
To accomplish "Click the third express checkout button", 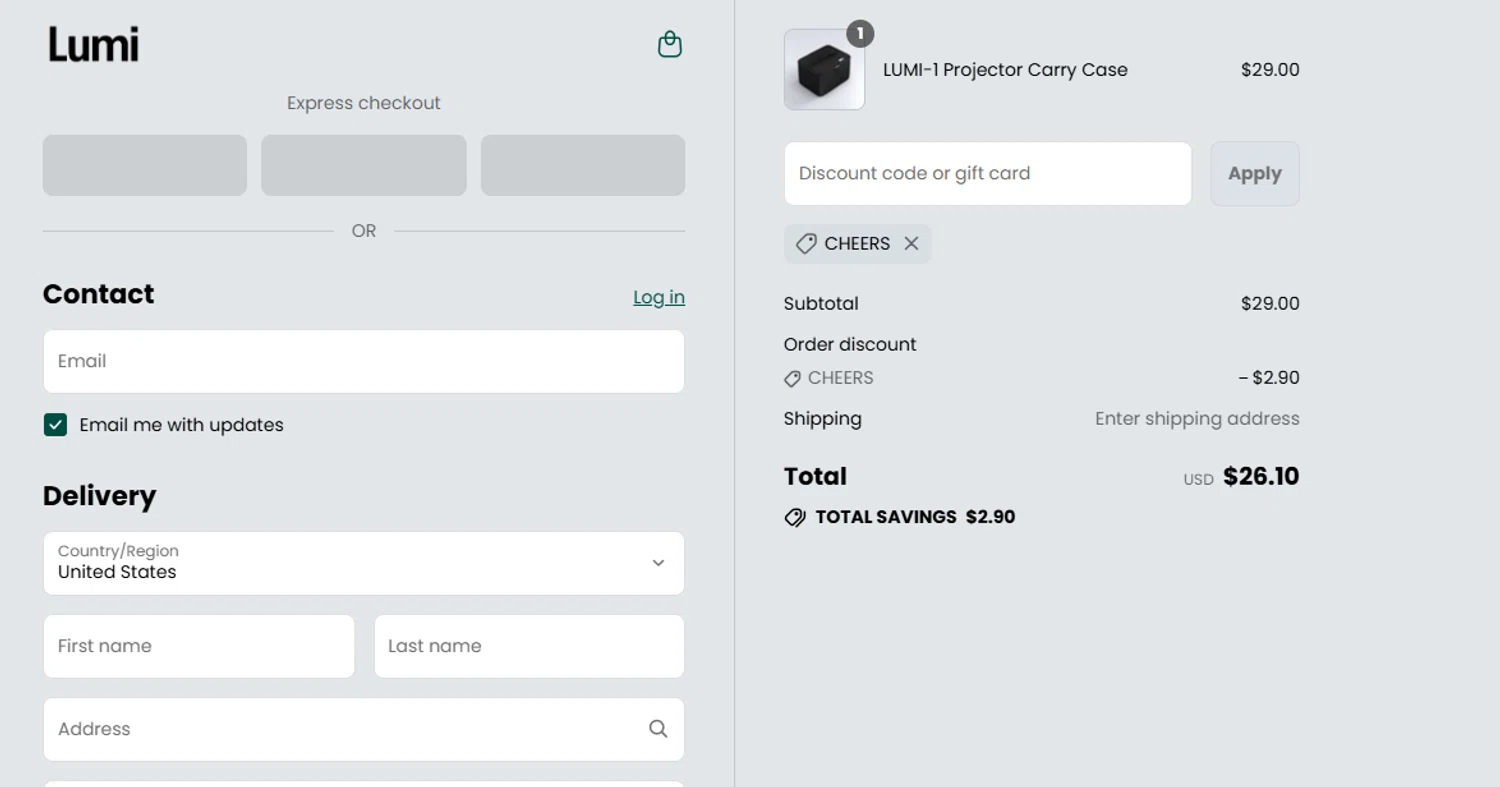I will click(583, 165).
